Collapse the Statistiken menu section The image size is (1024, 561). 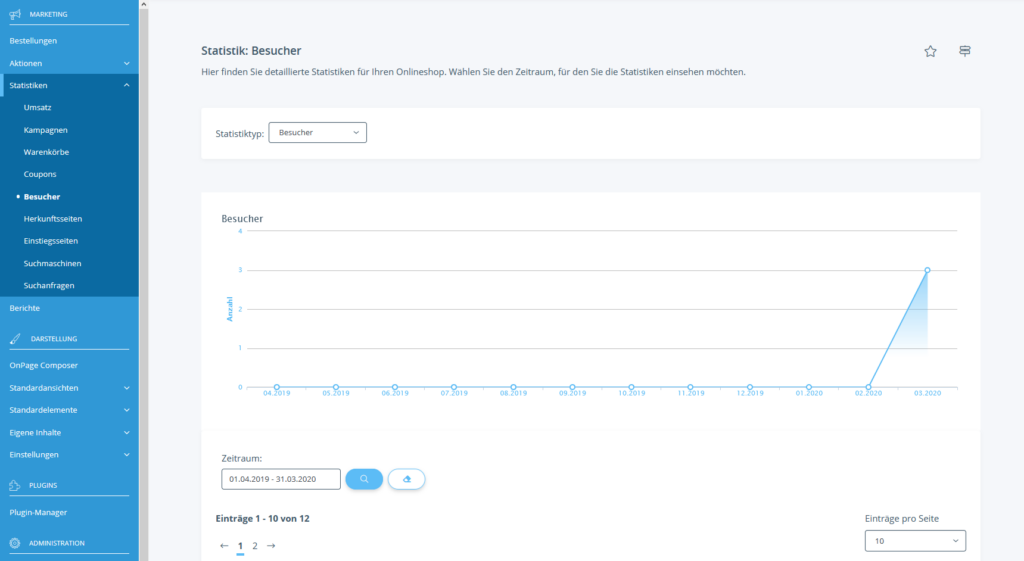point(126,86)
